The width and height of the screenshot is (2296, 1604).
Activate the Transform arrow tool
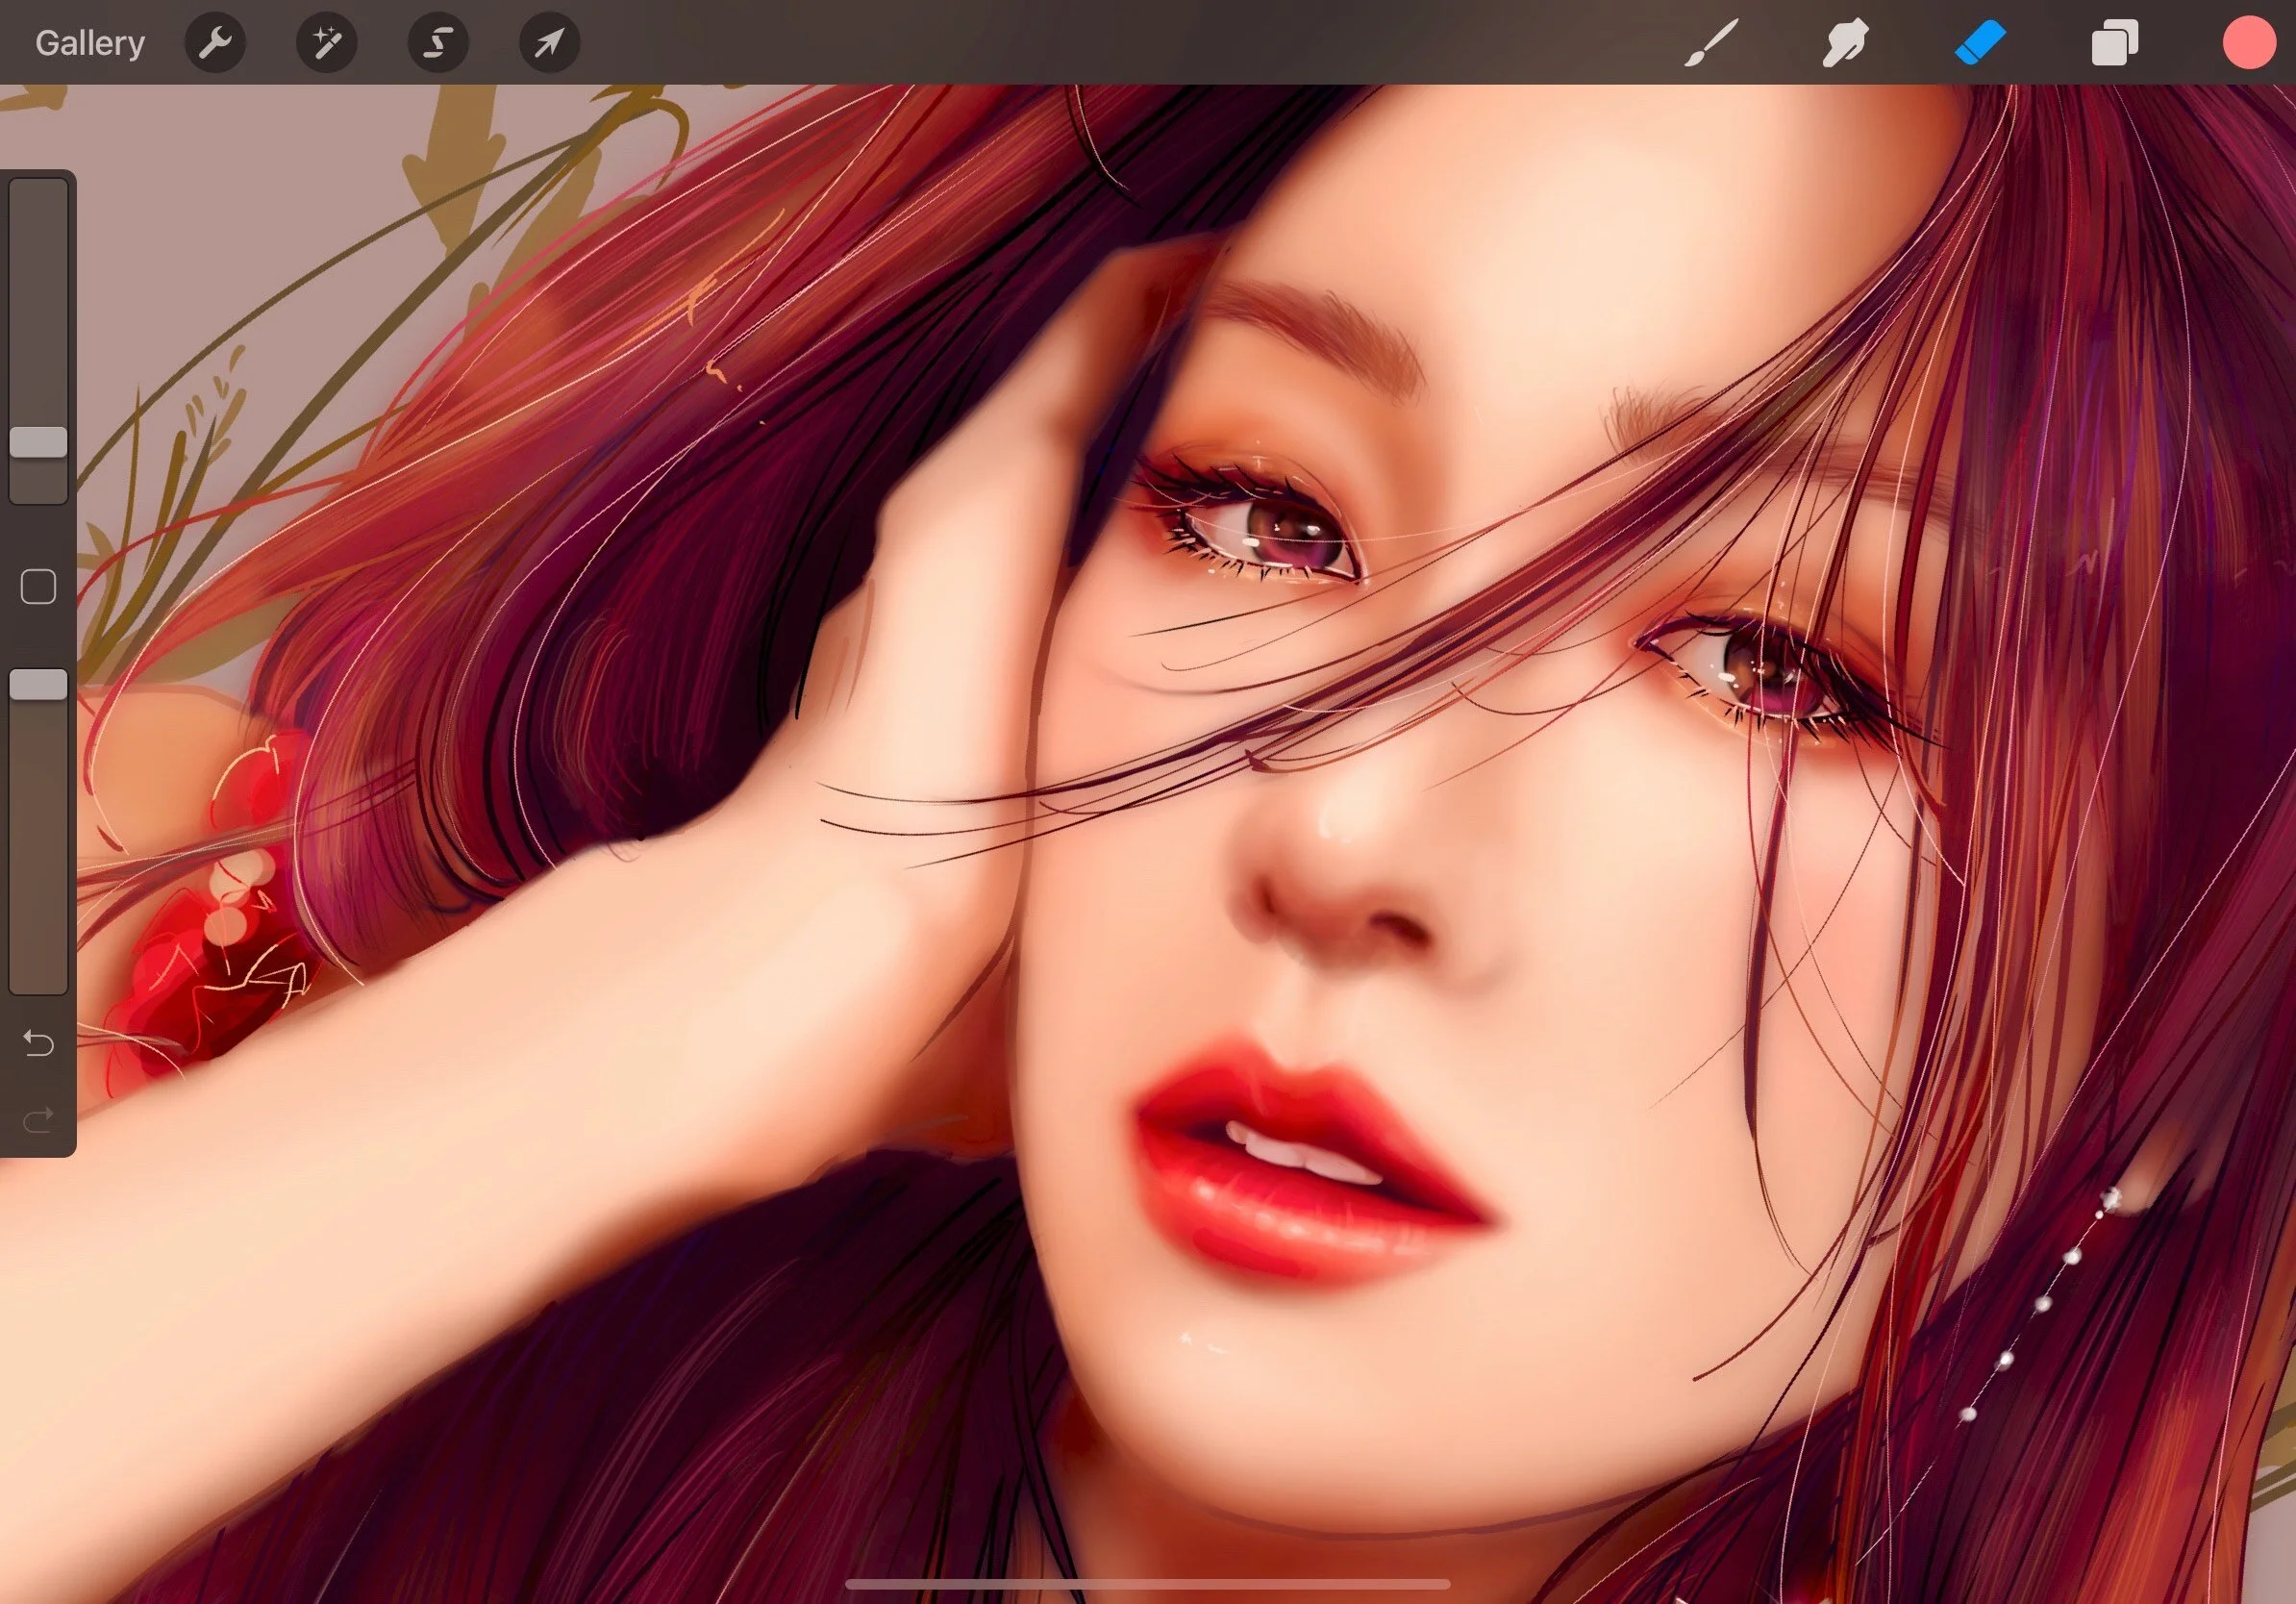point(549,43)
